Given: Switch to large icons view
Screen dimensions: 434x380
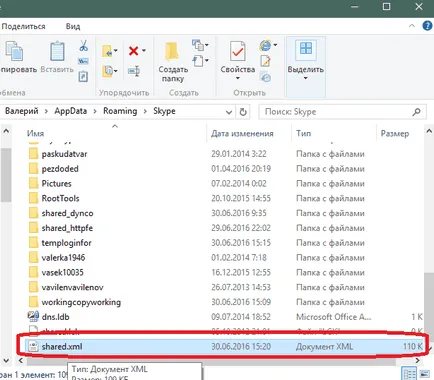Looking at the screenshot, I should (425, 374).
